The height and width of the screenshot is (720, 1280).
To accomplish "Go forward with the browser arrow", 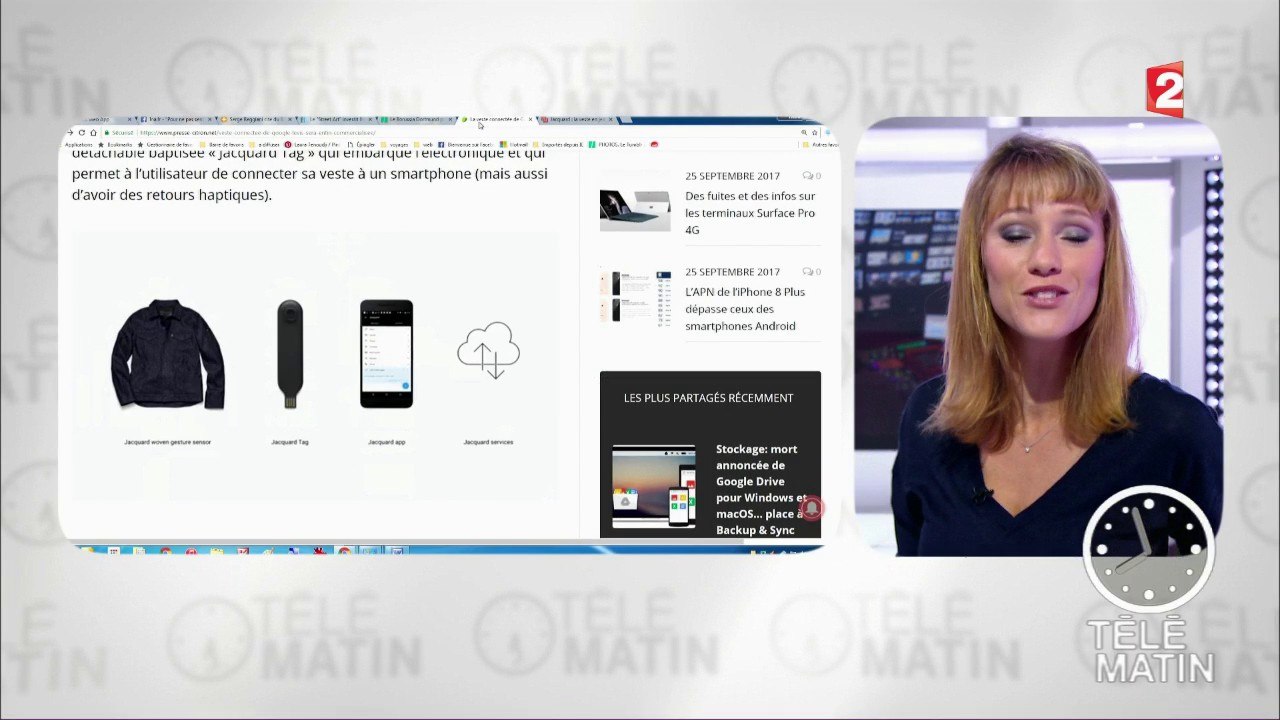I will click(70, 132).
